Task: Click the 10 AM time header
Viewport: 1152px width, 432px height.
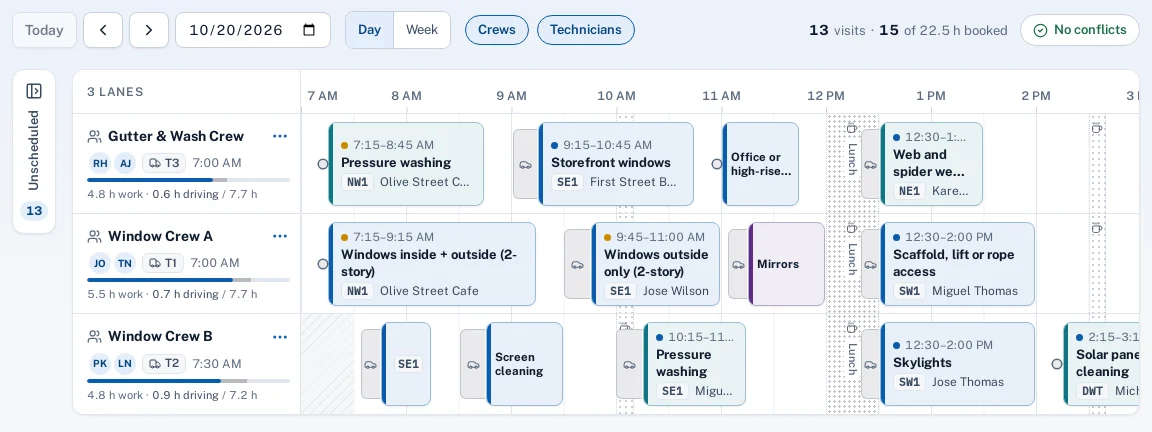Action: click(x=616, y=96)
